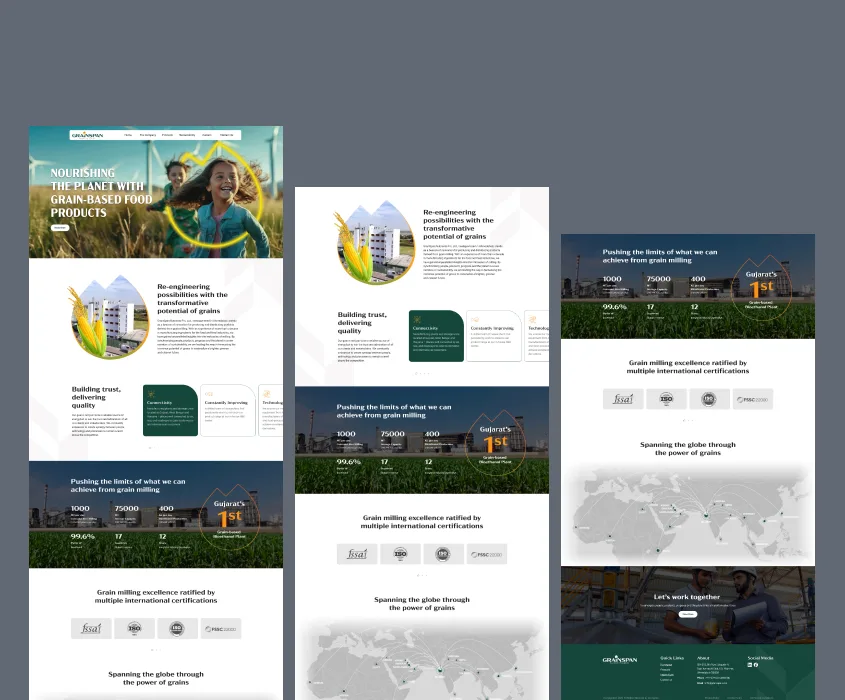The height and width of the screenshot is (700, 845).
Task: Click About heading in footer
Action: coord(703,658)
